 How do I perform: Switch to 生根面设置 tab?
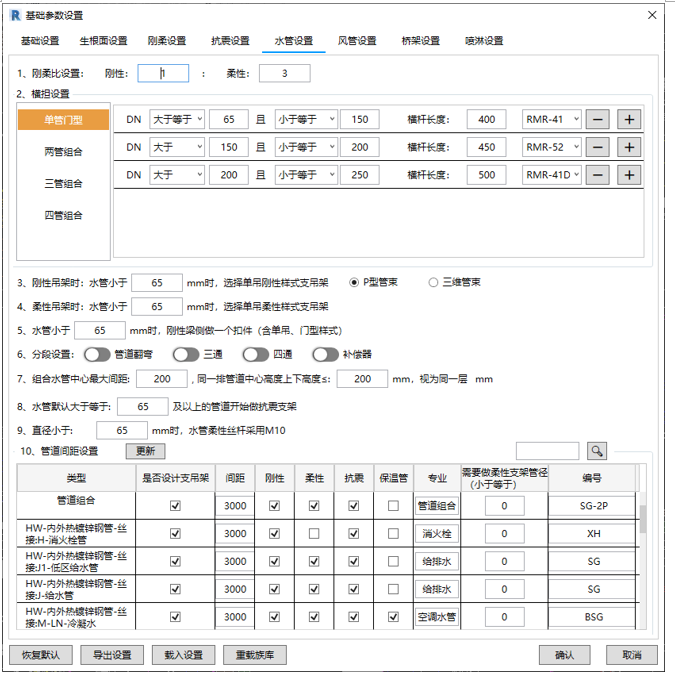tap(103, 41)
